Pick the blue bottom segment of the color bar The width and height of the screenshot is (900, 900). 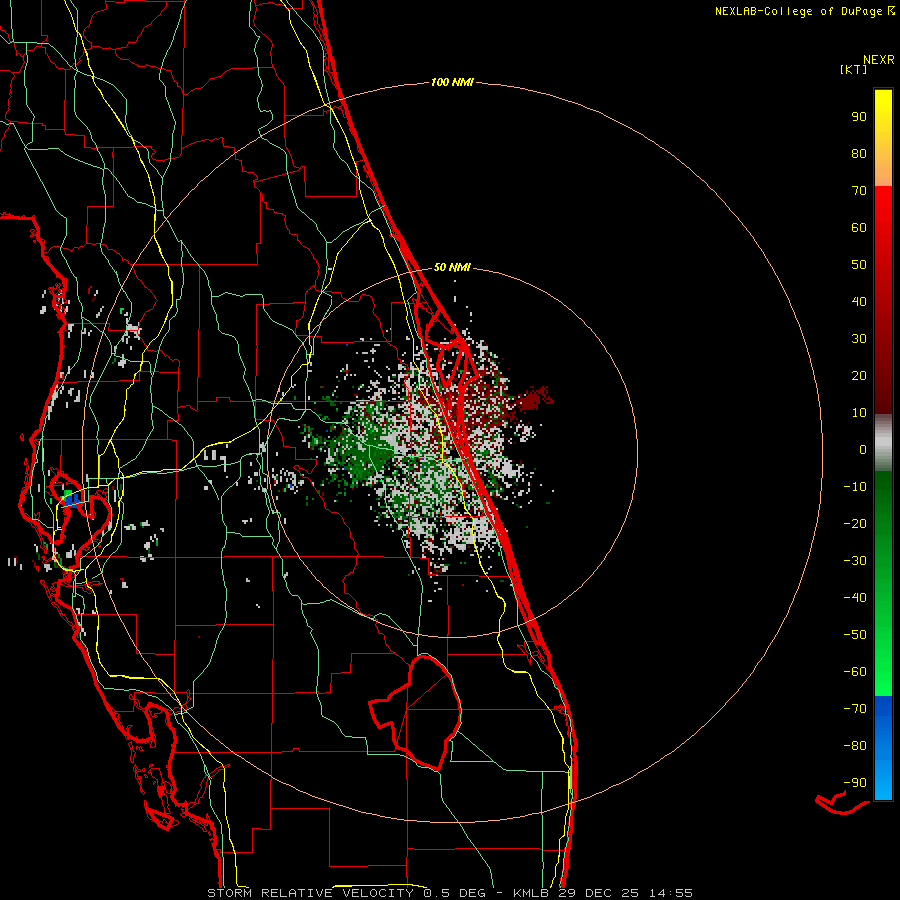tap(883, 748)
